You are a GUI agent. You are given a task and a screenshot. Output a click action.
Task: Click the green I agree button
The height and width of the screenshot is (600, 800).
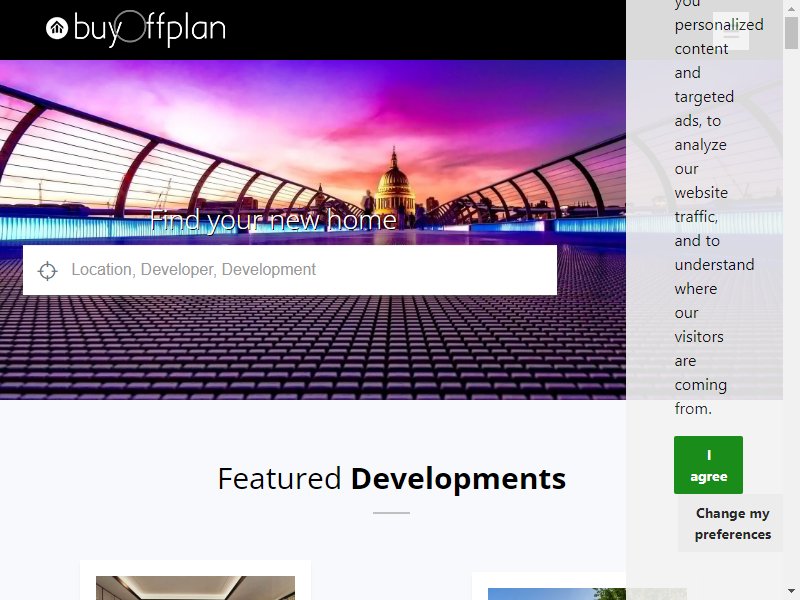click(x=708, y=465)
